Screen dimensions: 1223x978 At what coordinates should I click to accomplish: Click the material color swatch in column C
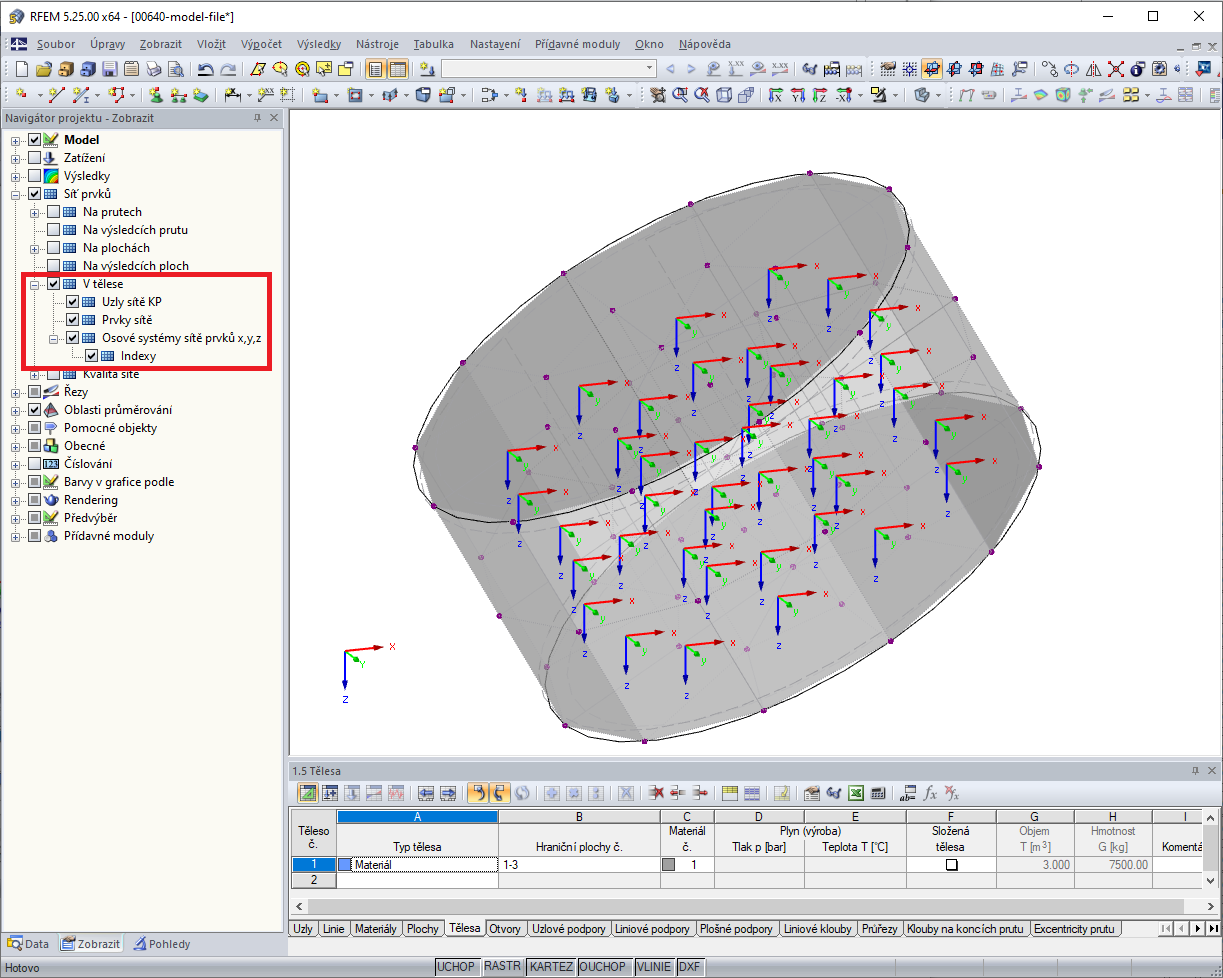pyautogui.click(x=668, y=865)
